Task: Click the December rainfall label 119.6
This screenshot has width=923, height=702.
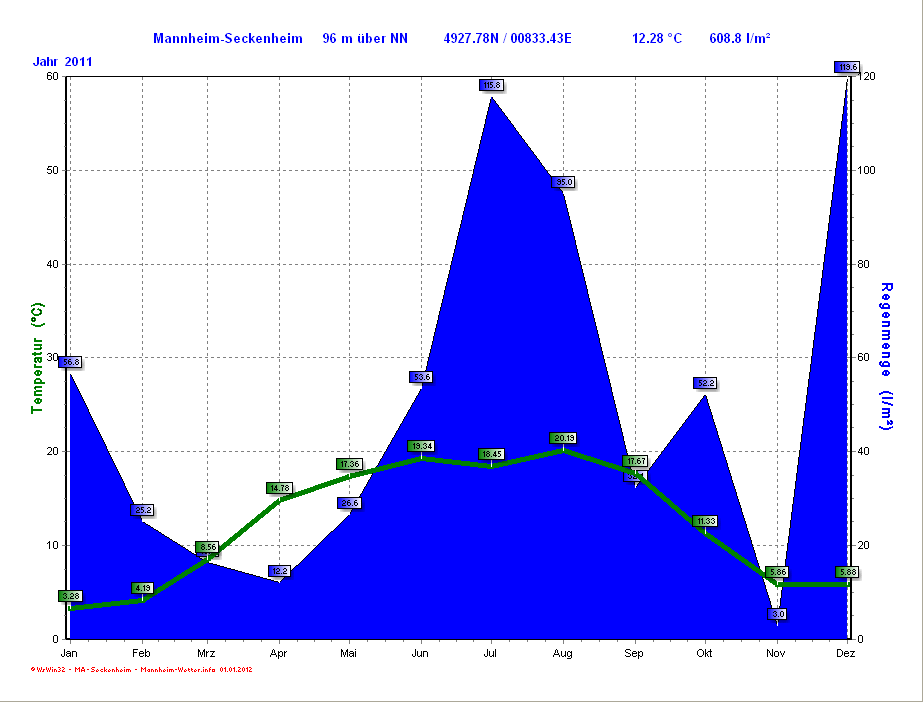Action: 847,67
